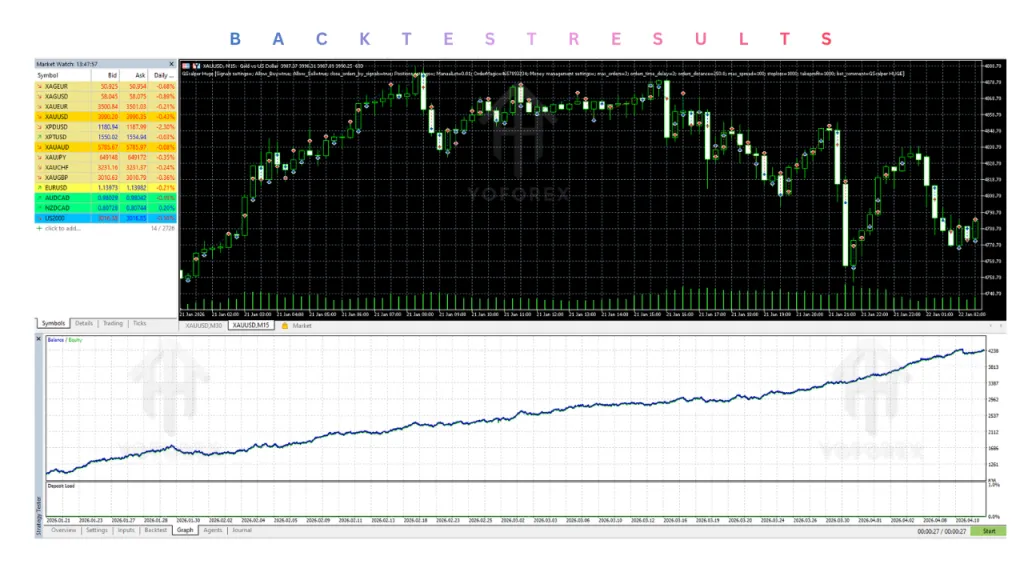Click the Ask column header
1024x576 pixels.
(x=134, y=76)
